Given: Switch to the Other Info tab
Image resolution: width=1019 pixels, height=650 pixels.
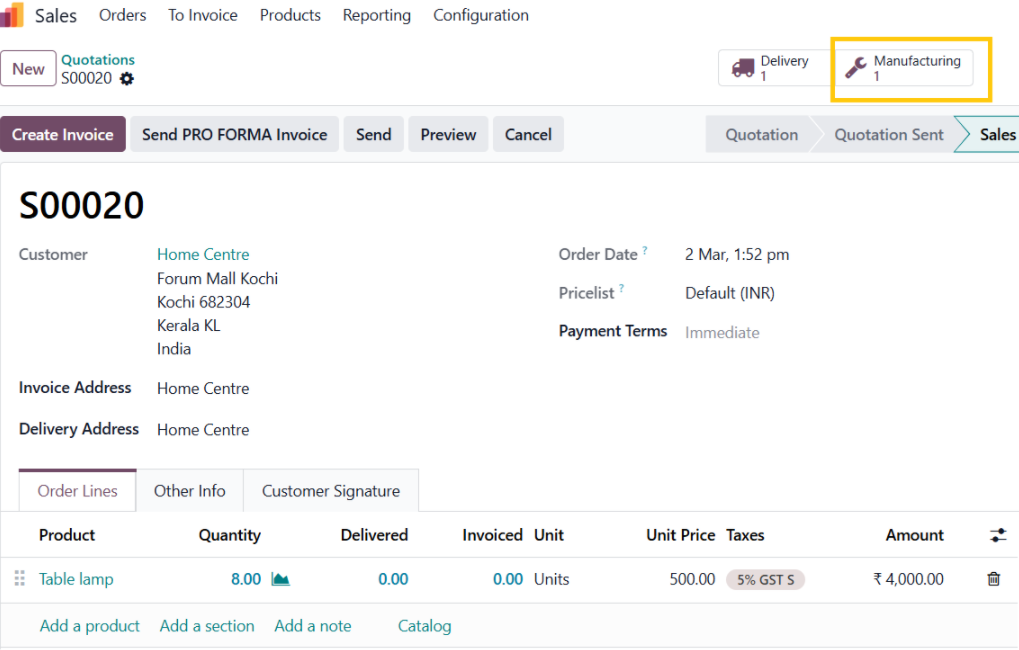Looking at the screenshot, I should 190,491.
